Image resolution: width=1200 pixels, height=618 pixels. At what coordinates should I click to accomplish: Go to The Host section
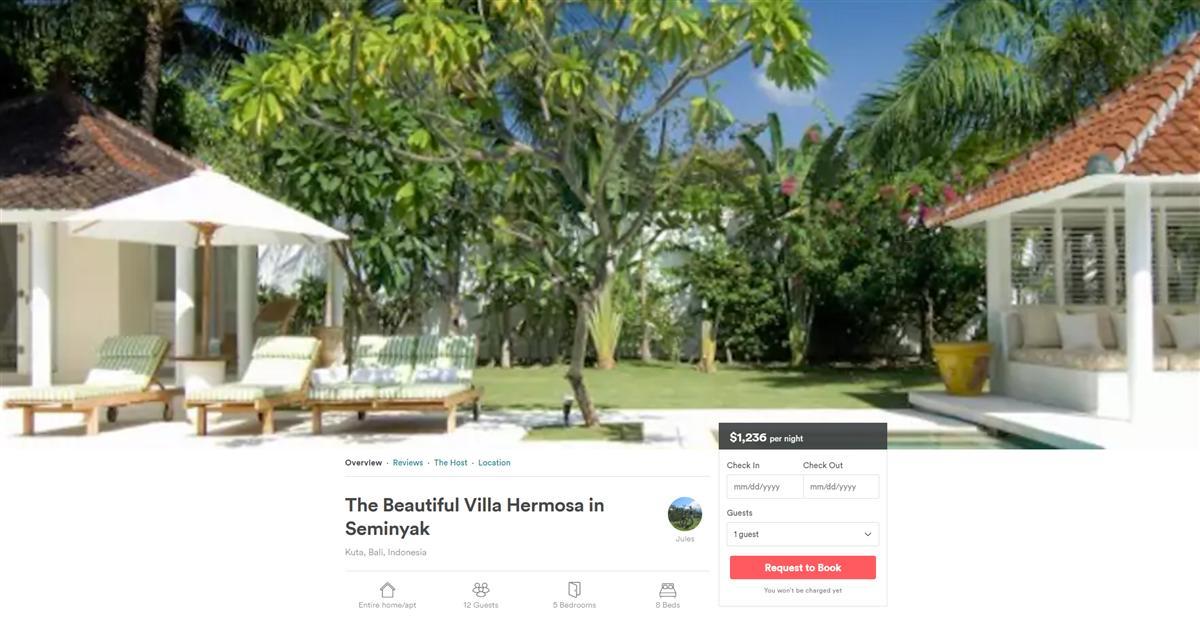click(x=451, y=463)
